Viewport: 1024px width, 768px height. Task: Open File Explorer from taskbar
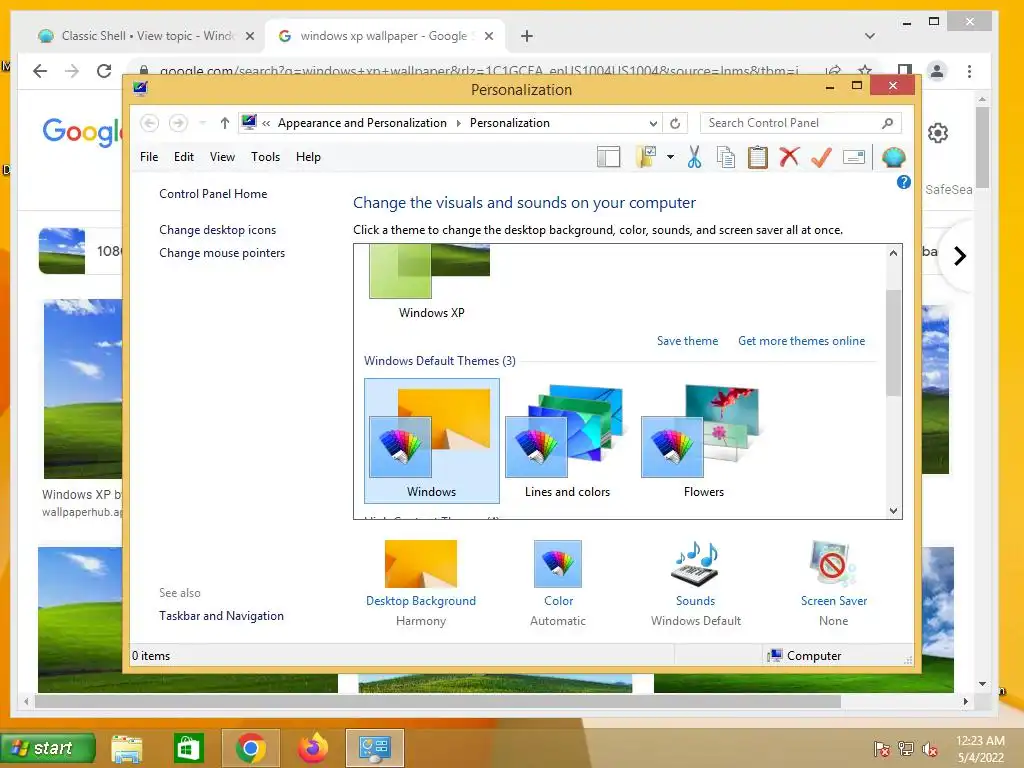(x=127, y=748)
